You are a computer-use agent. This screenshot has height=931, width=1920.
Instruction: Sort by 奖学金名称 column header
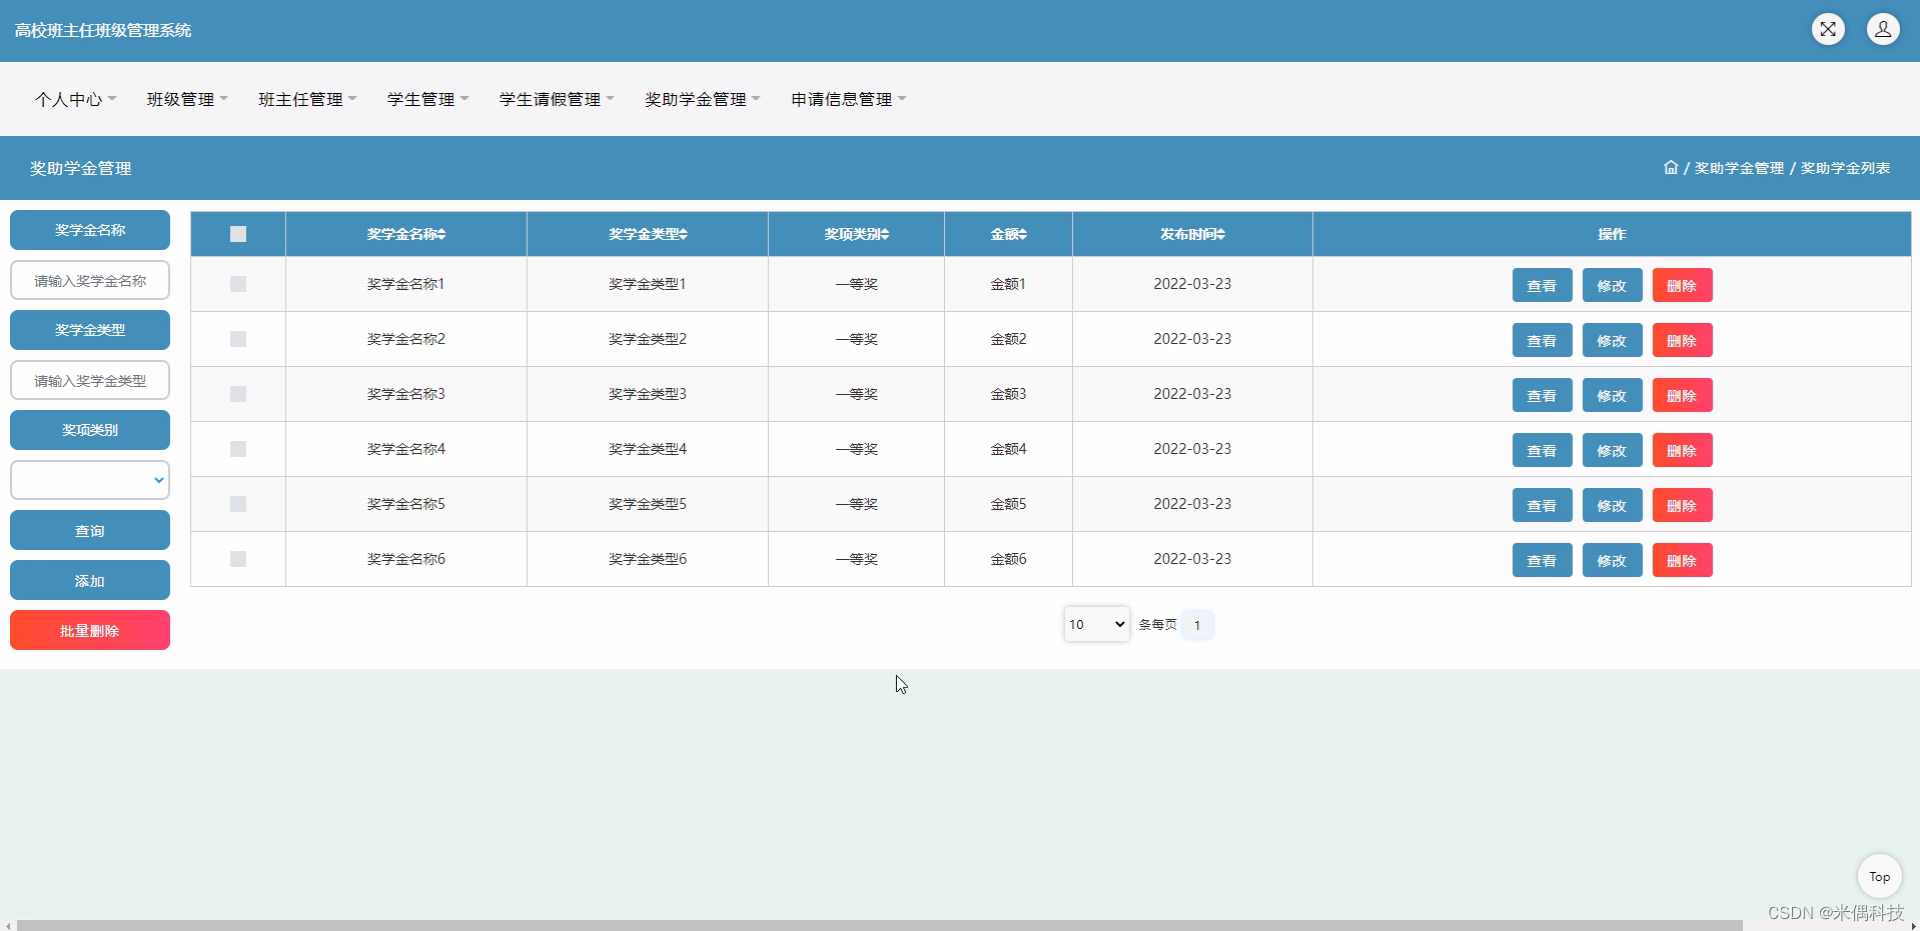point(405,233)
